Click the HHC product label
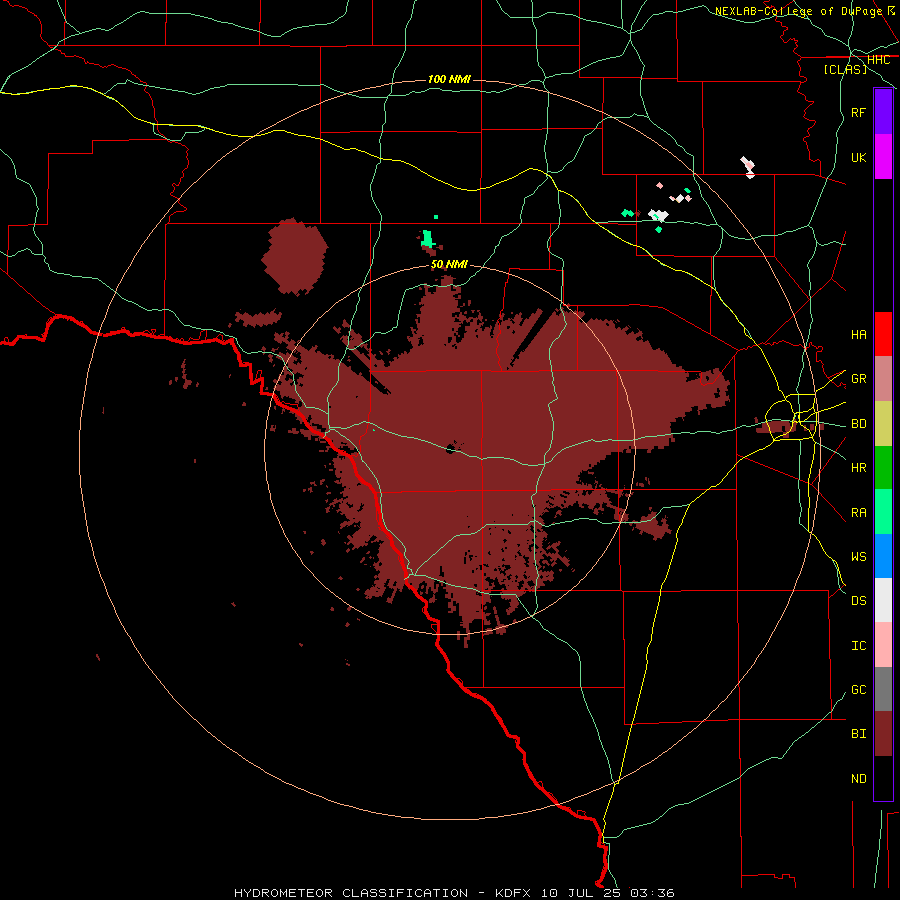Image resolution: width=900 pixels, height=900 pixels. tap(878, 60)
